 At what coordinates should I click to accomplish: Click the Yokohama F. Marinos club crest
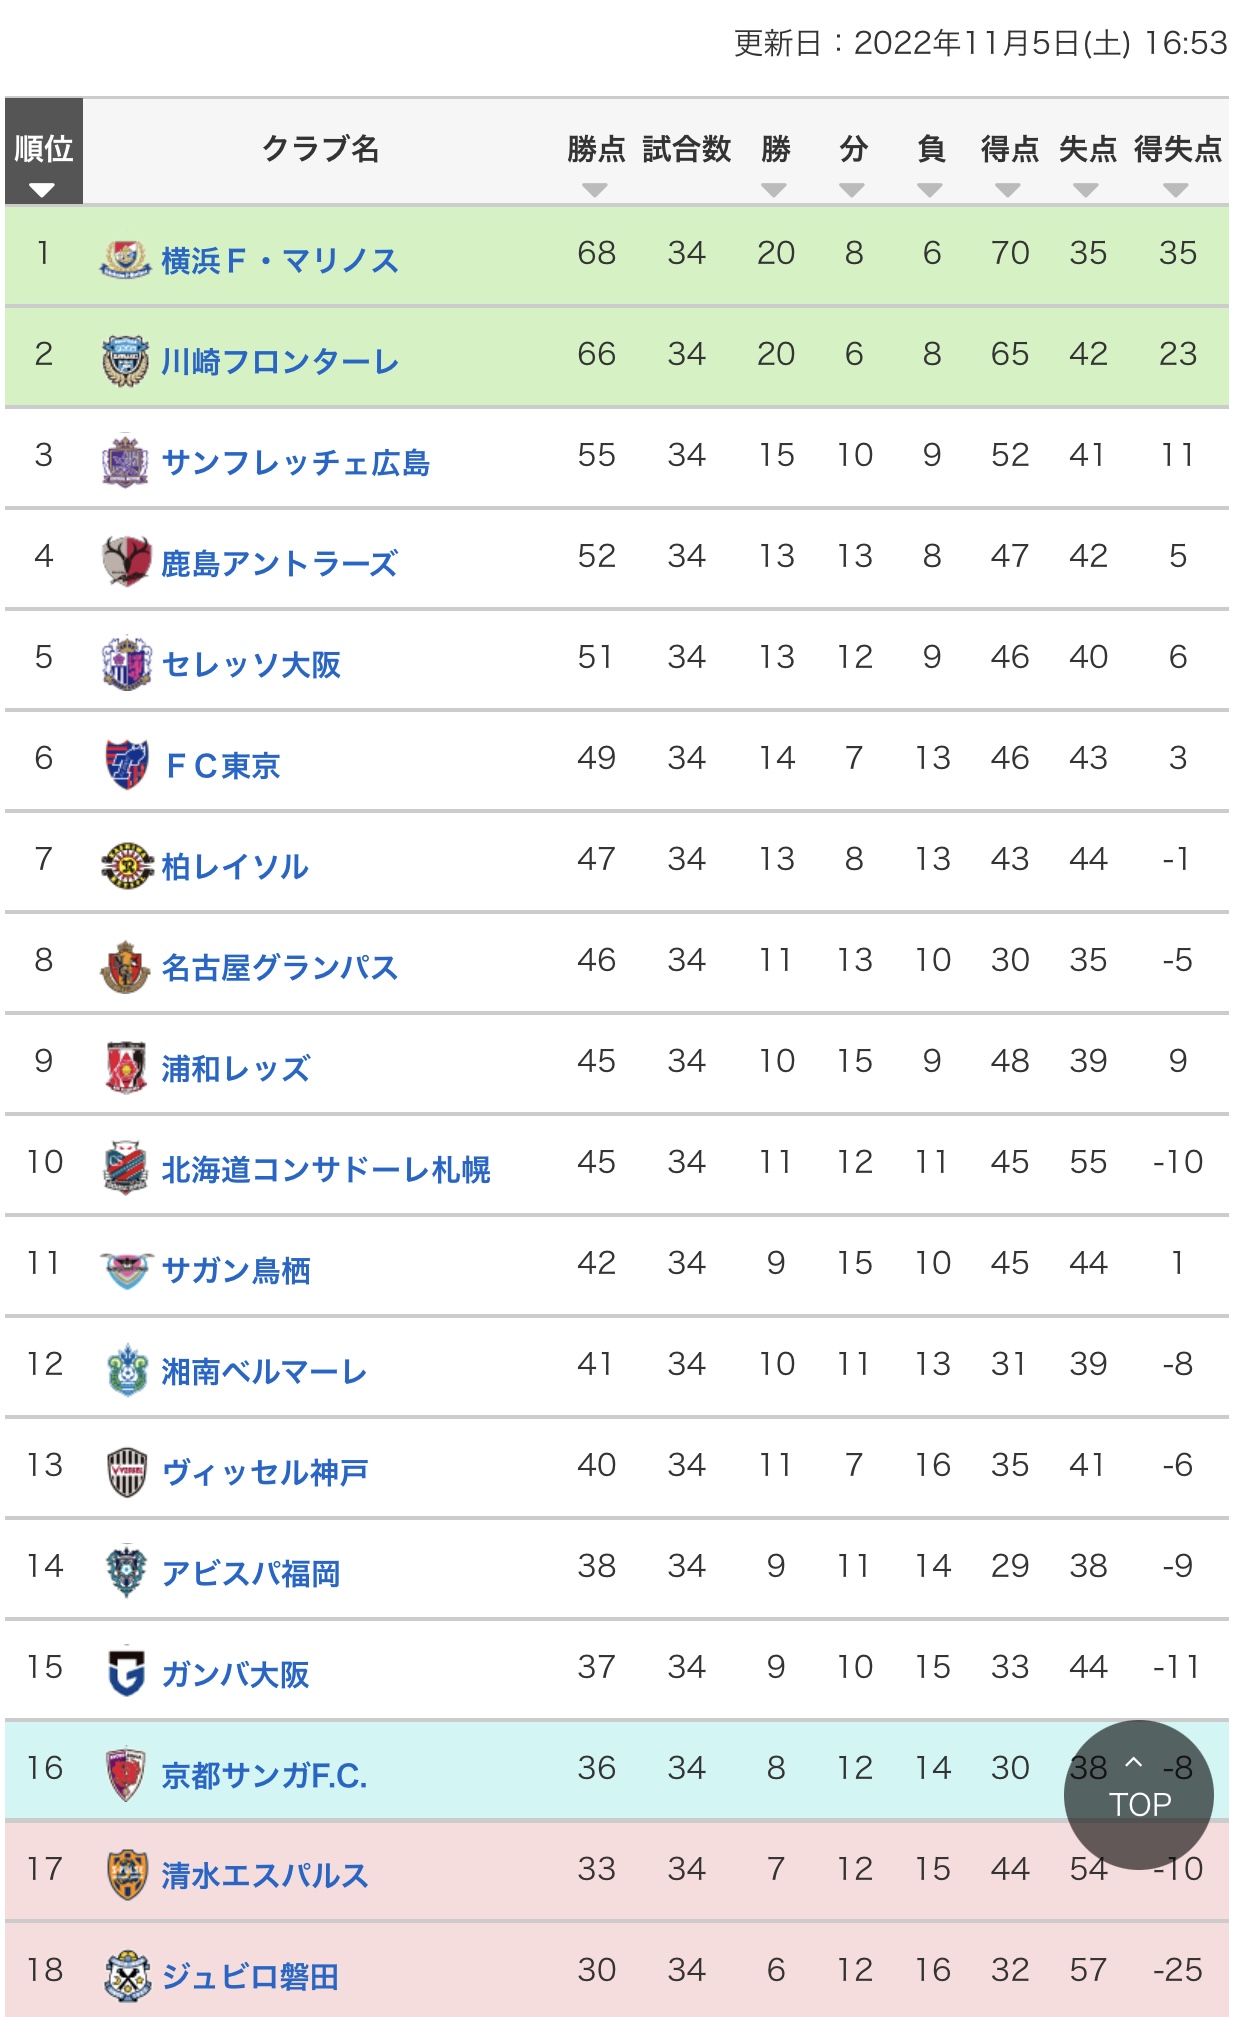125,260
